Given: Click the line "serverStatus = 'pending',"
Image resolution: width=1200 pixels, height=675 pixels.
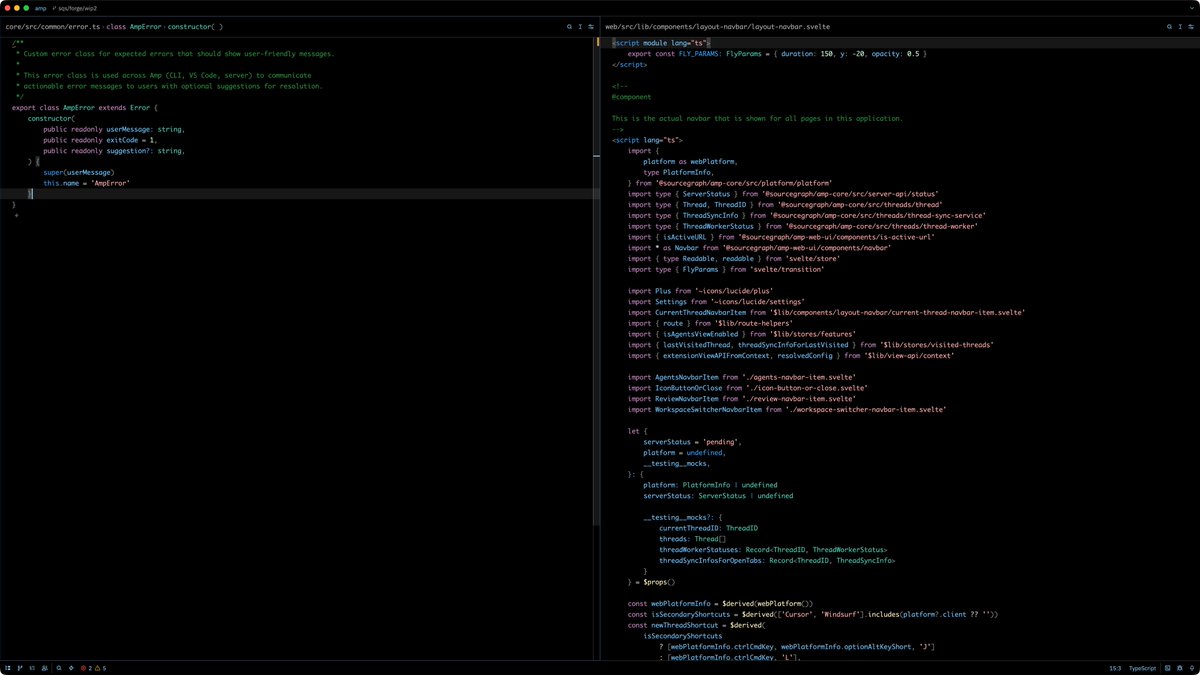Looking at the screenshot, I should point(693,442).
